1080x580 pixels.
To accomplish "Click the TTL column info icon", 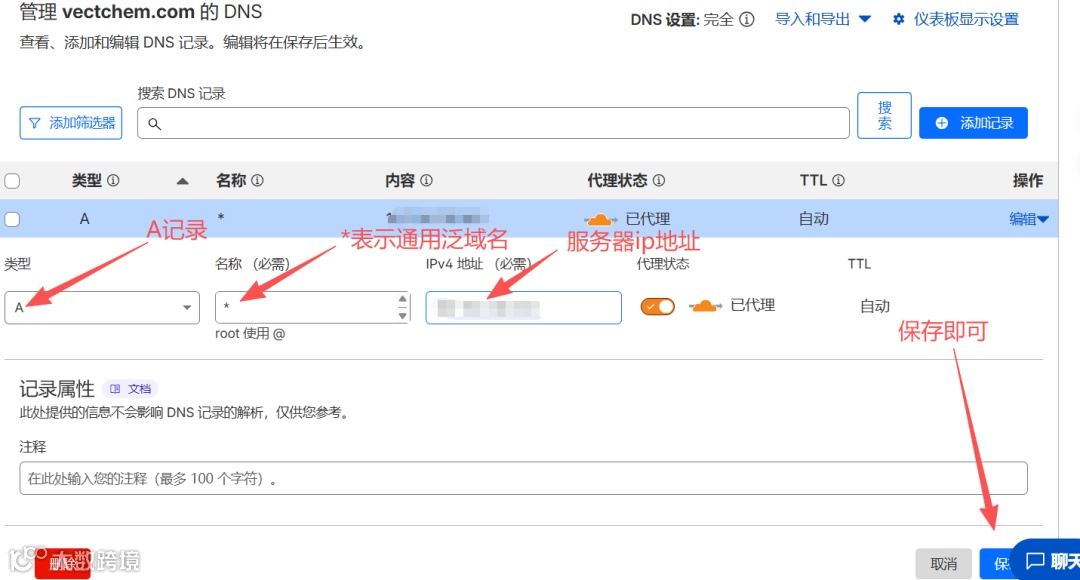I will point(838,180).
